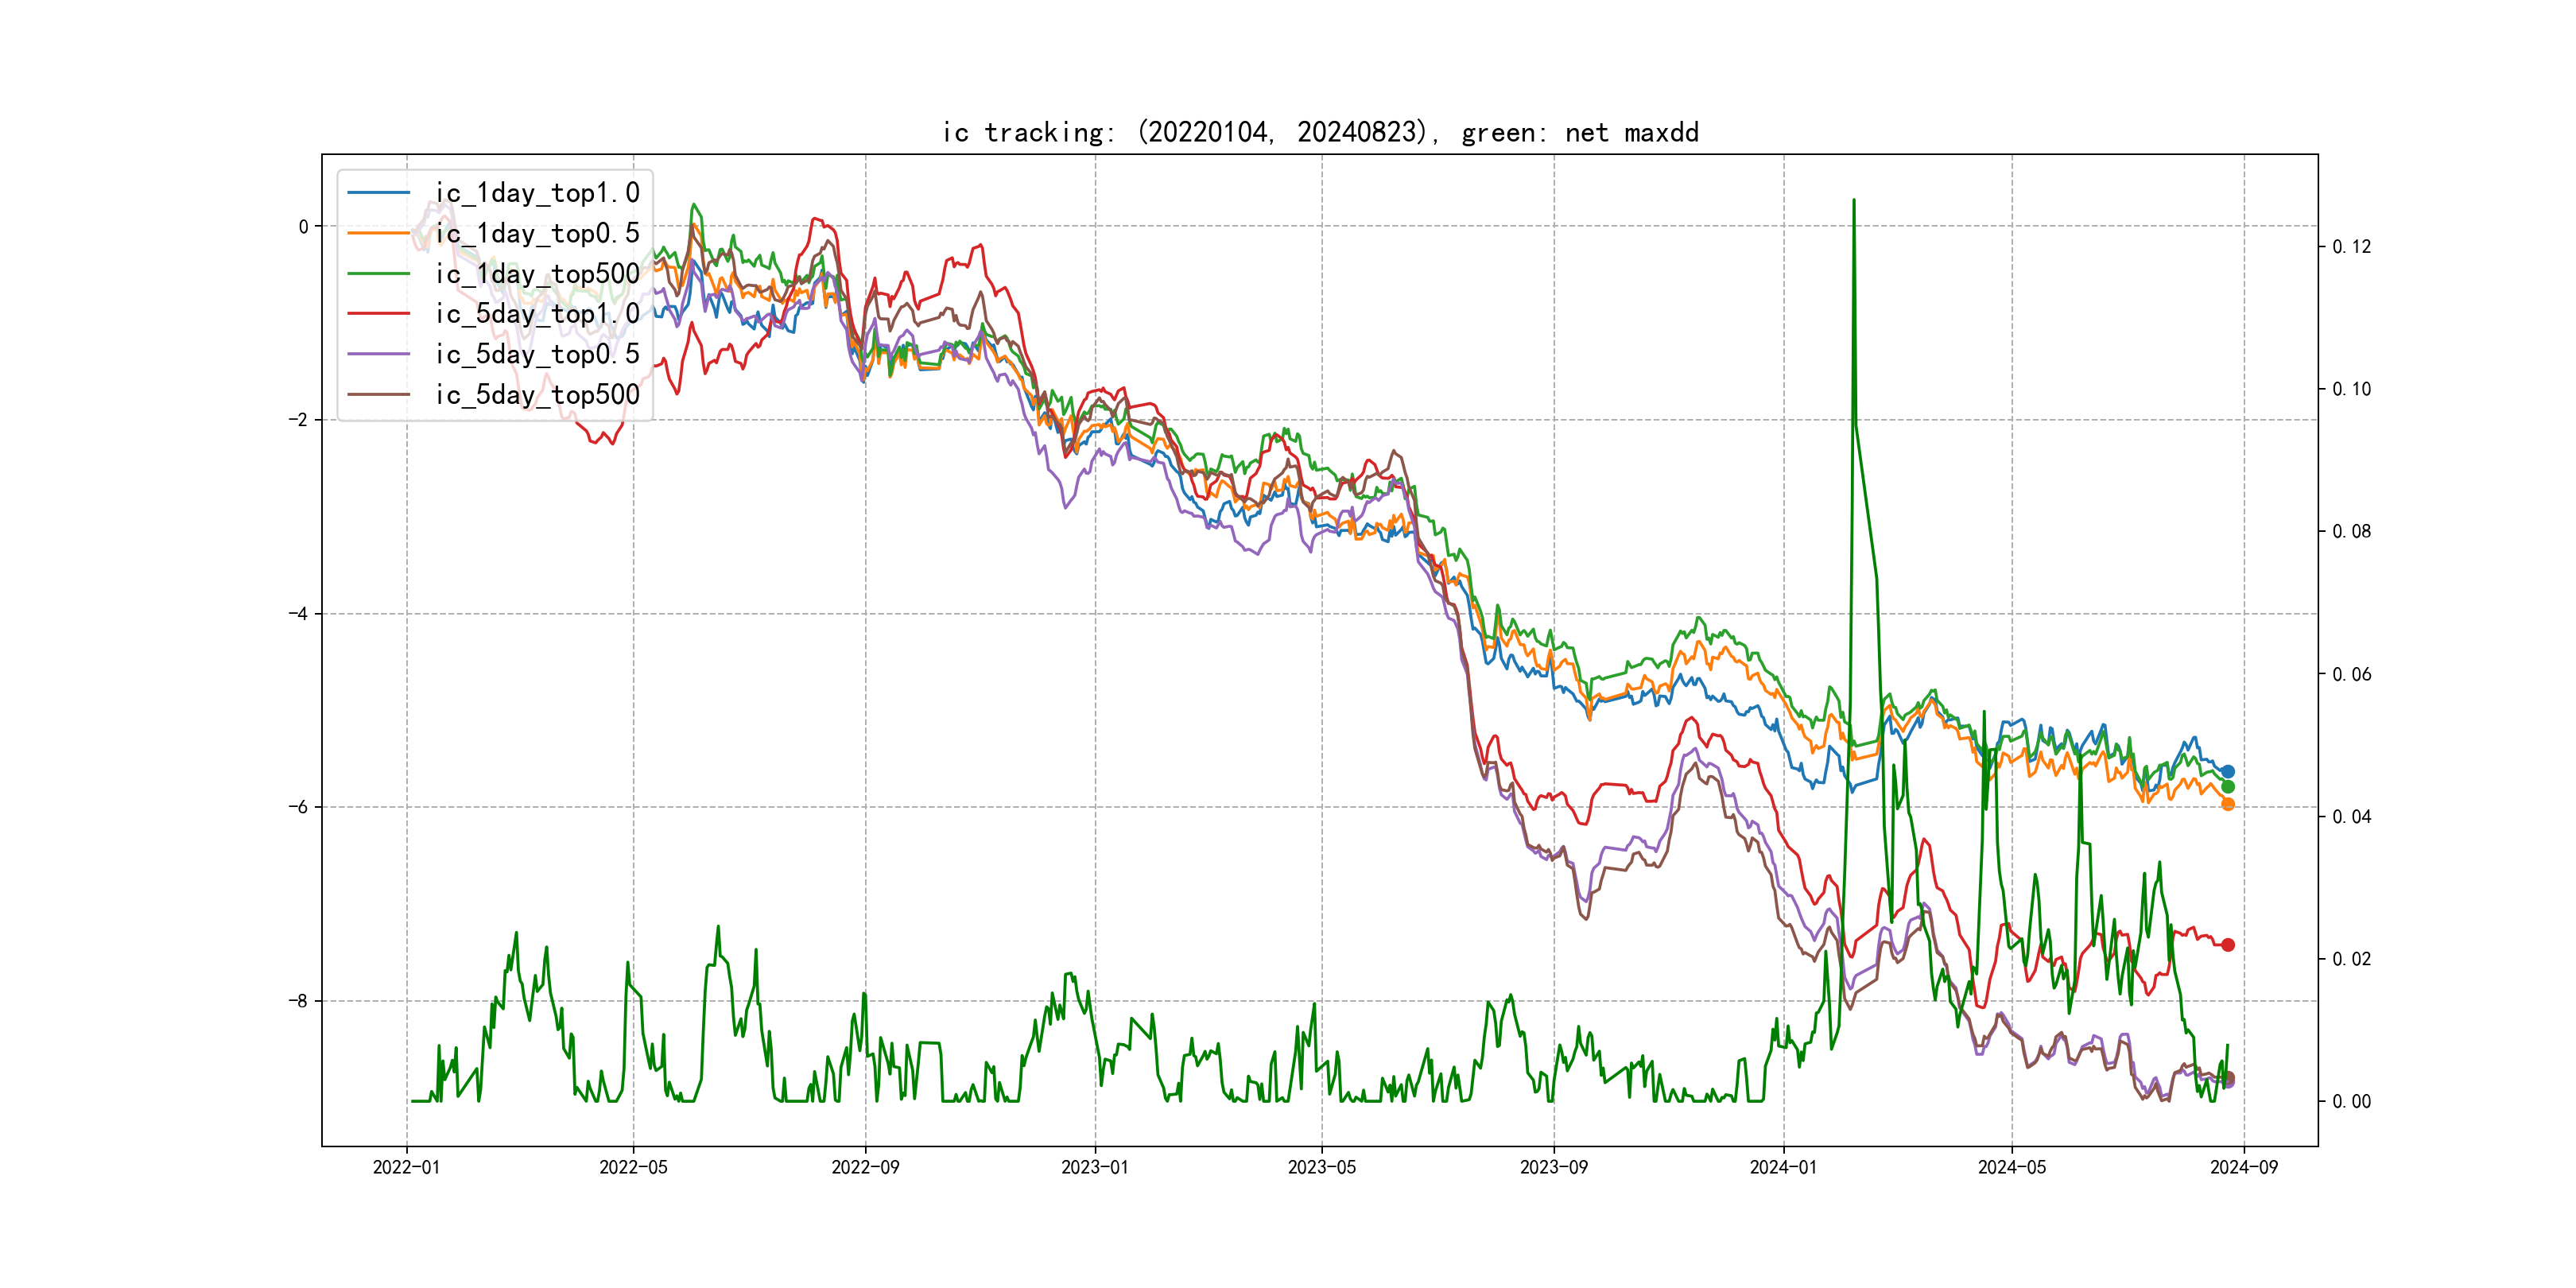Click the blue endpoint dot marker
Screen dimensions: 2576x1288
tap(2228, 771)
